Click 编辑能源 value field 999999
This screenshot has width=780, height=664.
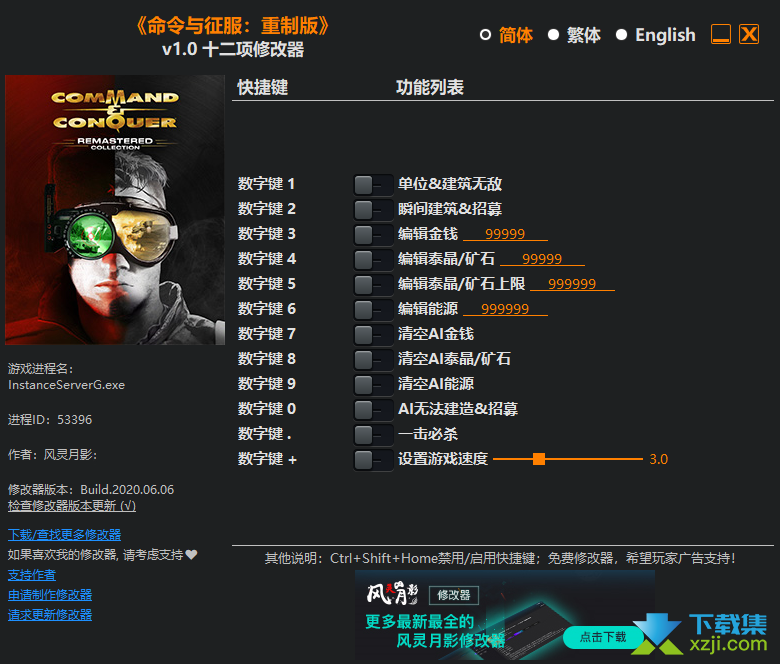(x=505, y=309)
